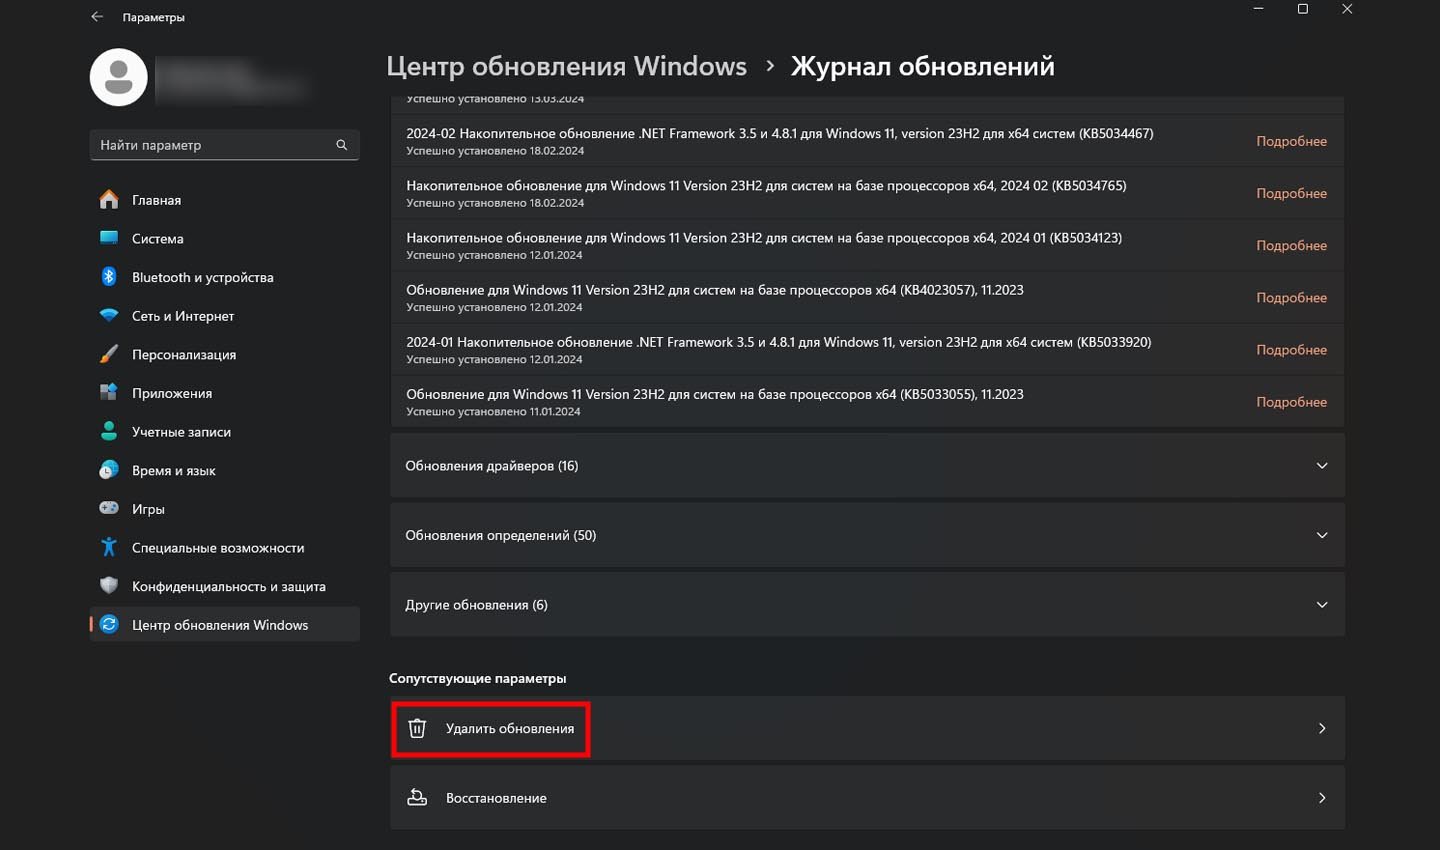Open Подробнее for KB5034467 update
The height and width of the screenshot is (850, 1440).
pyautogui.click(x=1291, y=141)
